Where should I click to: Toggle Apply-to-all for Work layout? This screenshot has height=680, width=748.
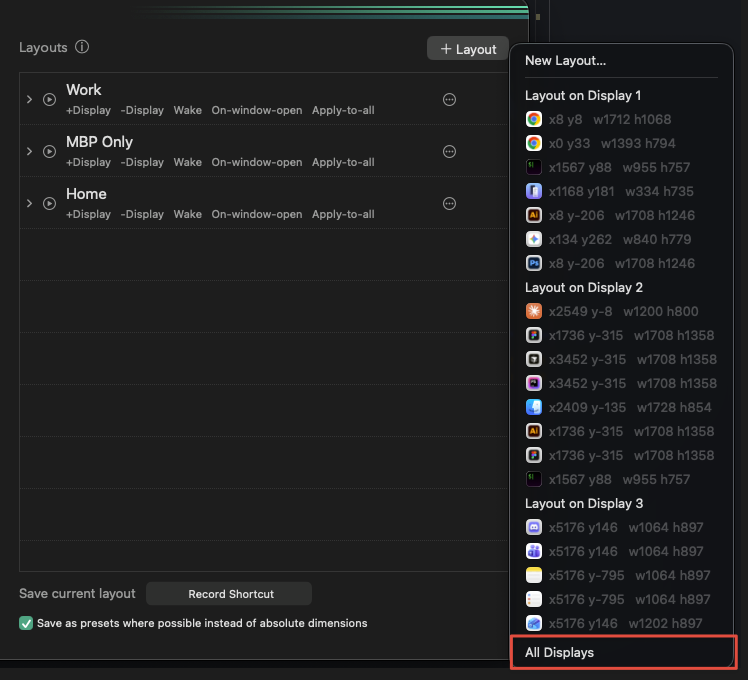343,110
